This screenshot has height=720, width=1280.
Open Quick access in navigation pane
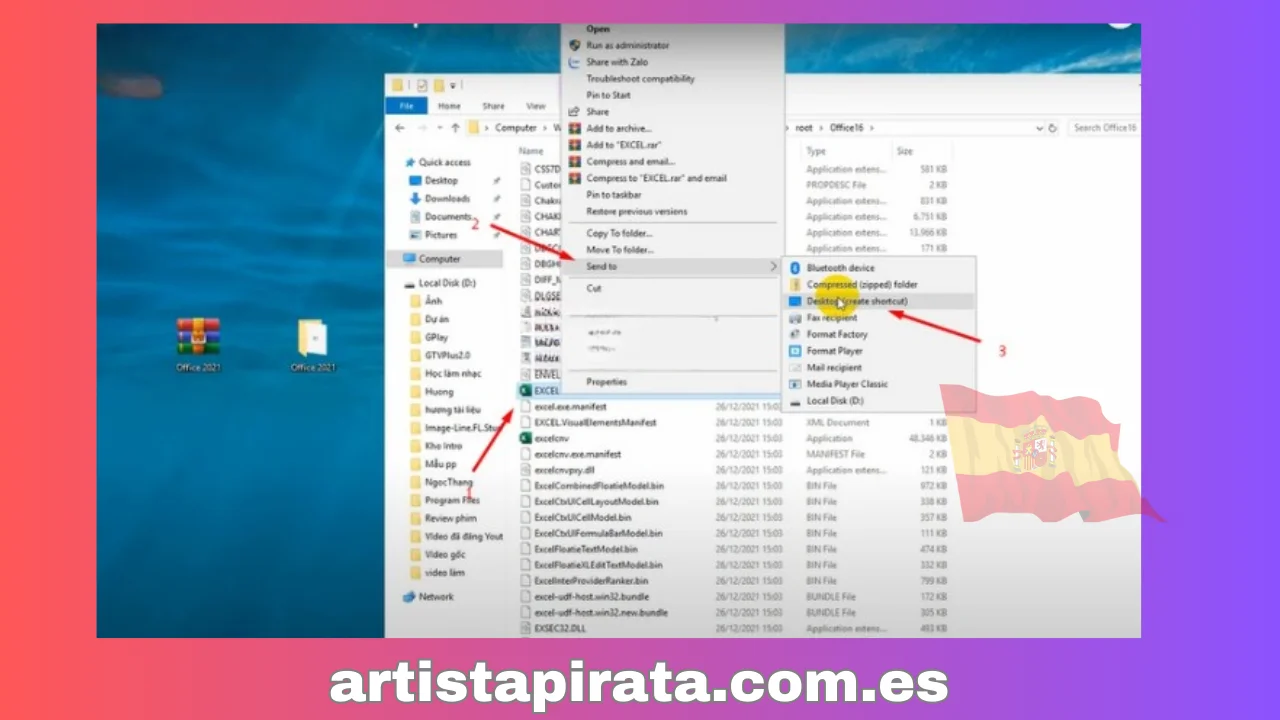click(x=444, y=162)
